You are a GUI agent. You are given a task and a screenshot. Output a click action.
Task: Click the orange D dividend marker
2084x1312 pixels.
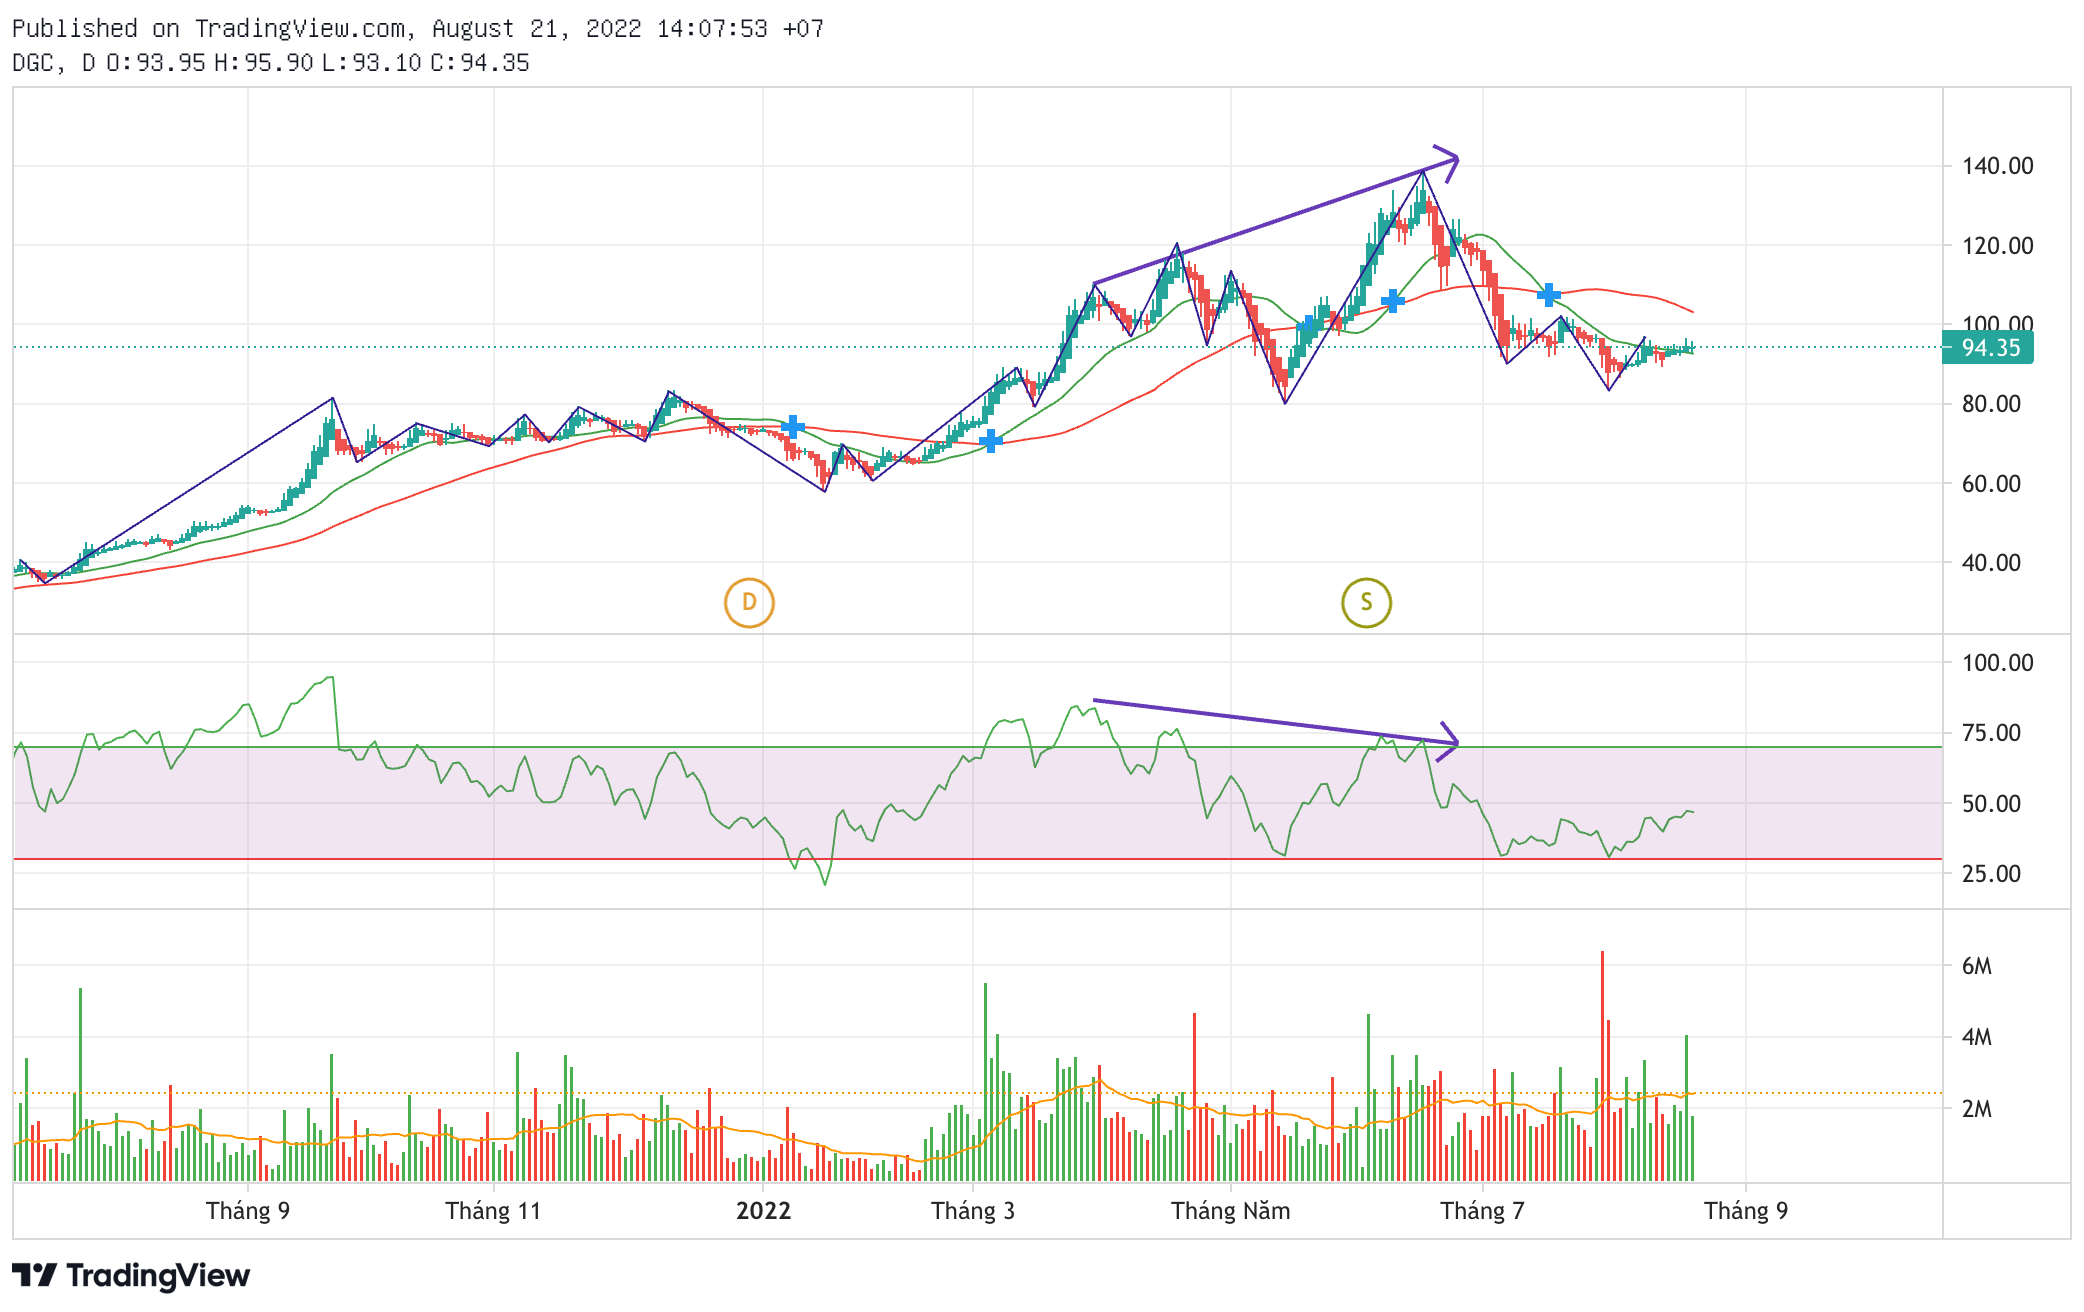point(749,603)
